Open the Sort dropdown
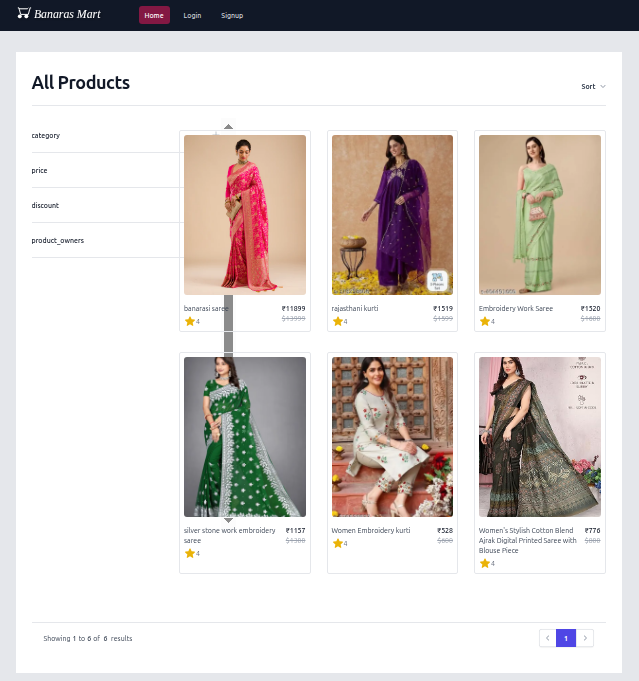The height and width of the screenshot is (681, 639). coord(593,86)
